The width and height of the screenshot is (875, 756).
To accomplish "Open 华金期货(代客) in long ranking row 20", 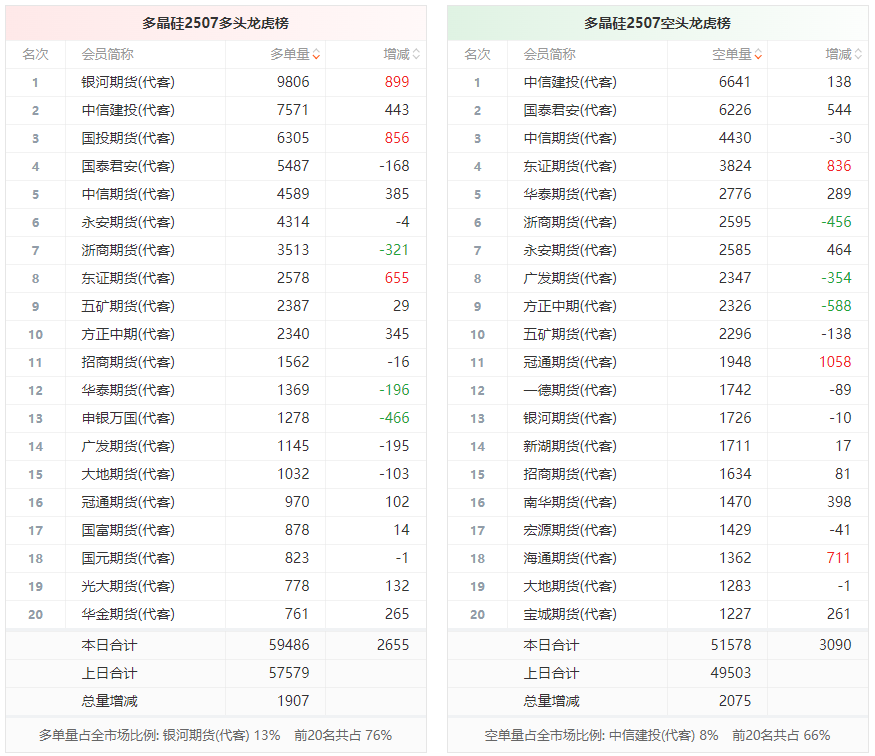I will click(128, 614).
